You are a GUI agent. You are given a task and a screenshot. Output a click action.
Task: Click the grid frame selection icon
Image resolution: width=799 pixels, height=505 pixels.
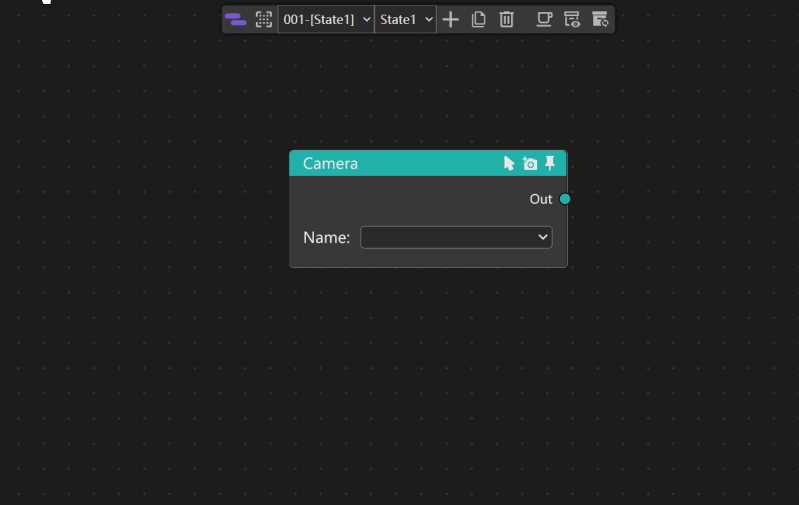tap(263, 19)
